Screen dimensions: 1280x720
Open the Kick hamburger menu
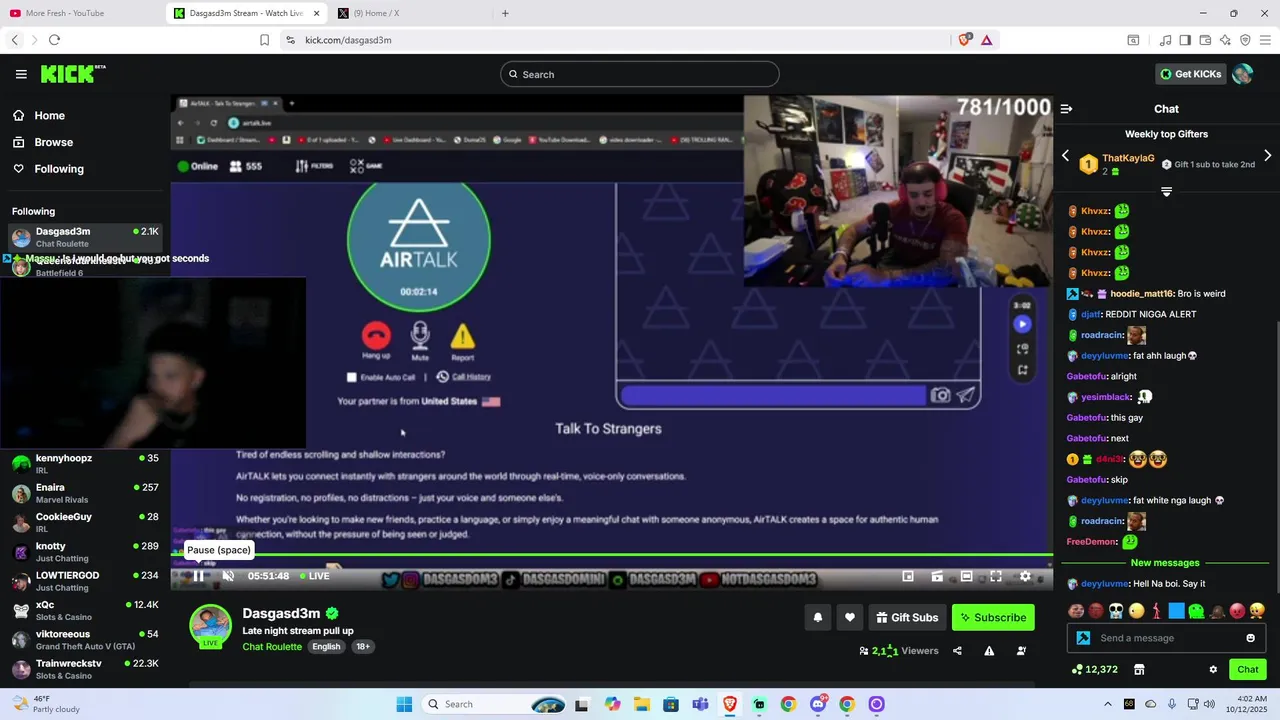point(21,74)
